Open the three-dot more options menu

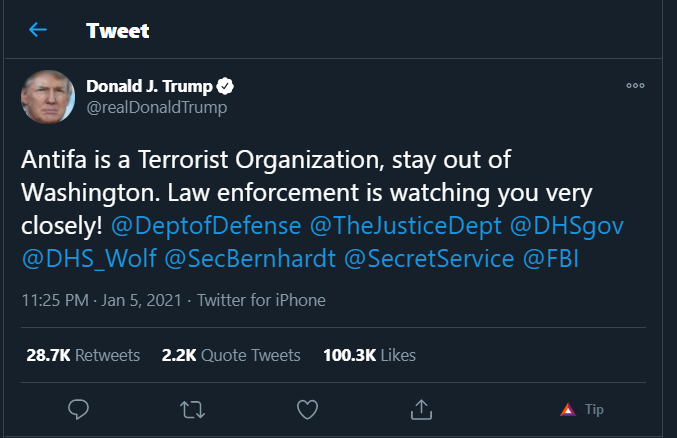click(x=635, y=86)
